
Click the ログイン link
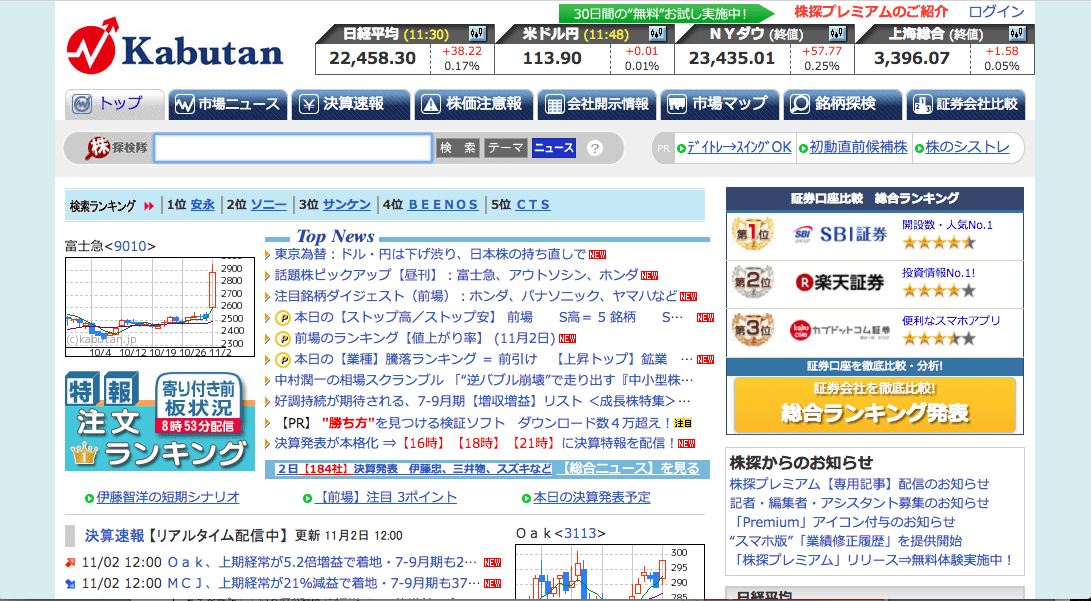(996, 12)
